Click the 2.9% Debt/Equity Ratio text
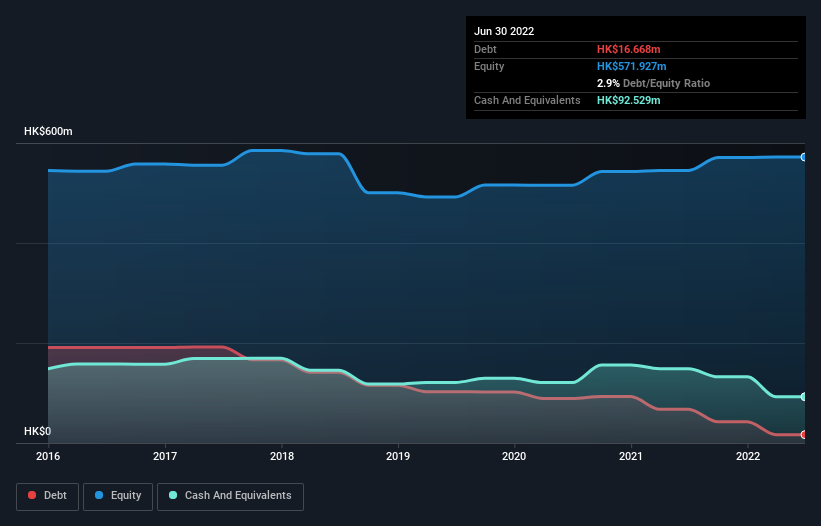The height and width of the screenshot is (526, 821). point(653,83)
